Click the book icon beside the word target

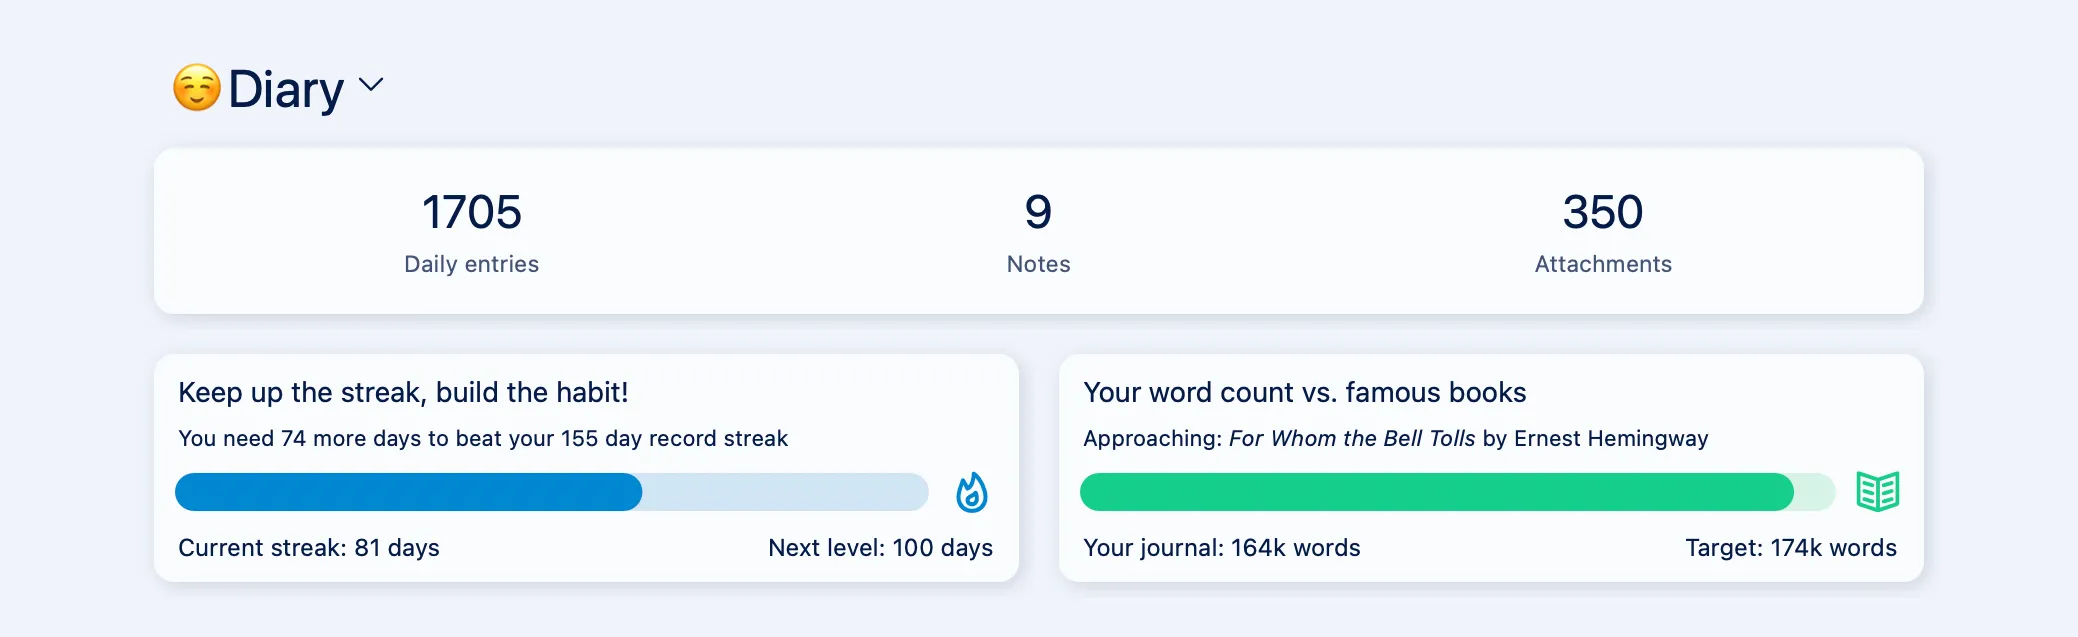1879,492
